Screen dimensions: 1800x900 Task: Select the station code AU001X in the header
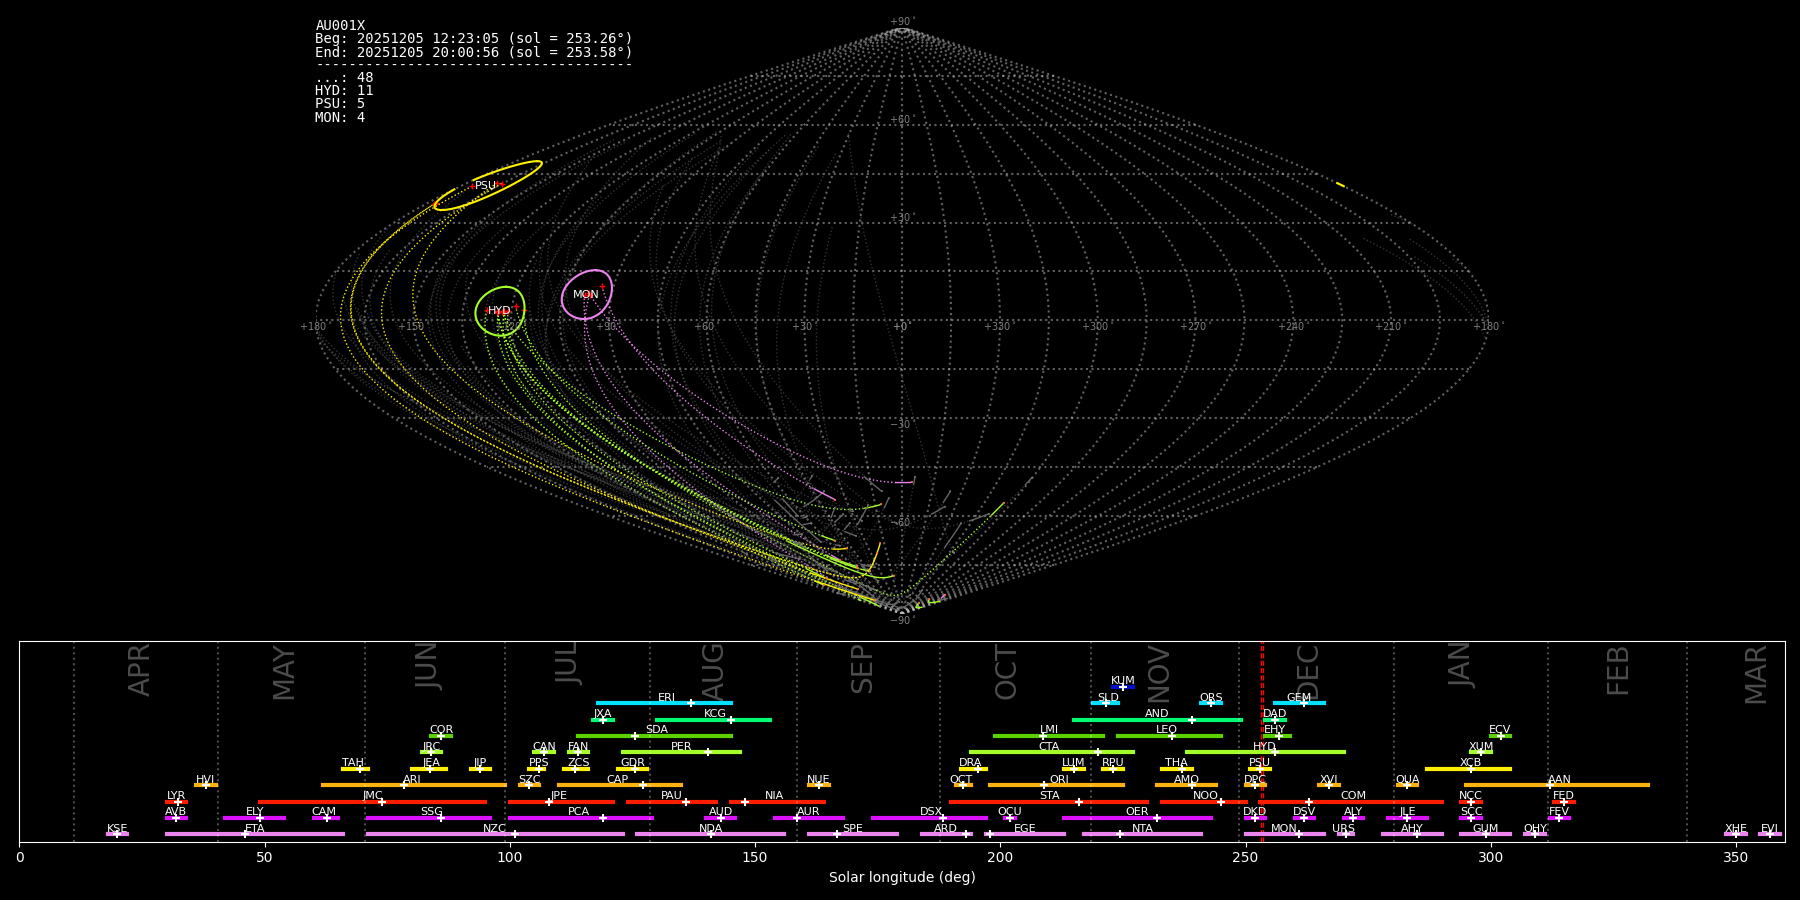tap(340, 26)
